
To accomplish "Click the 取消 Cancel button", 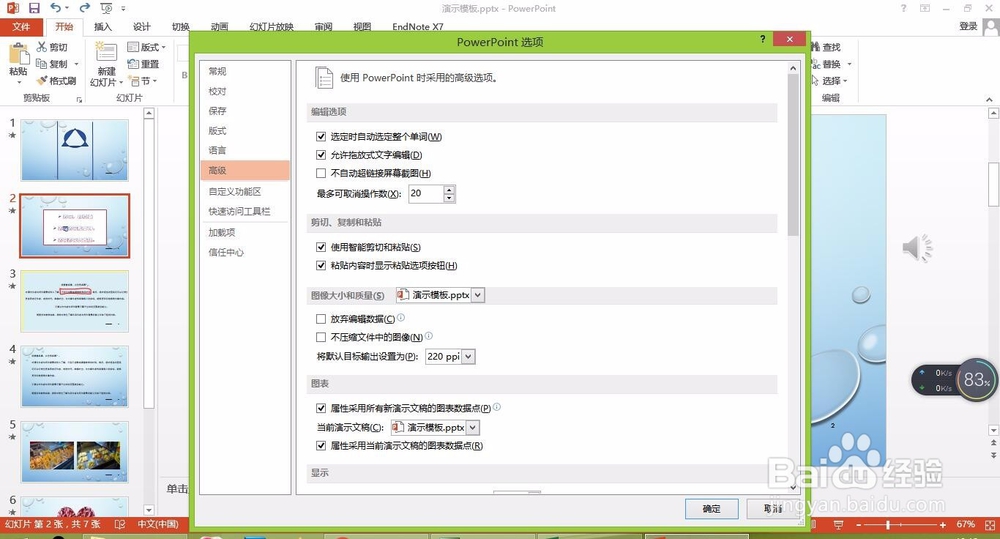I will coord(773,508).
